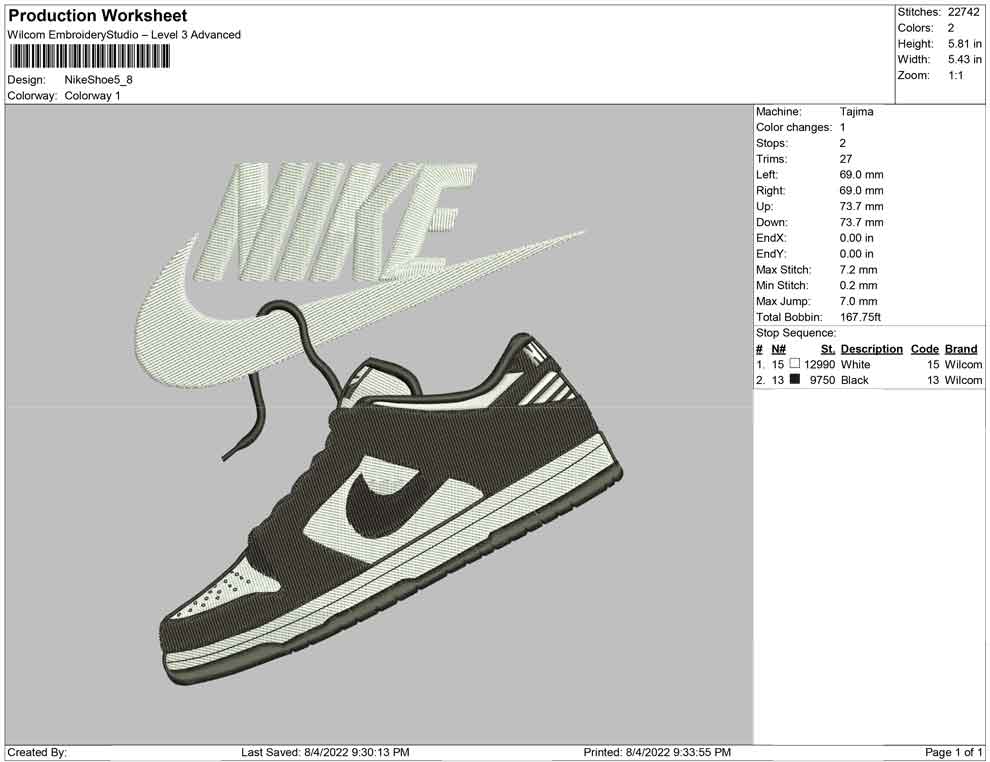Click the 'Last Saved: 8/4/2022 9:30:13 PM' text
Image resolution: width=990 pixels, height=762 pixels.
click(325, 752)
